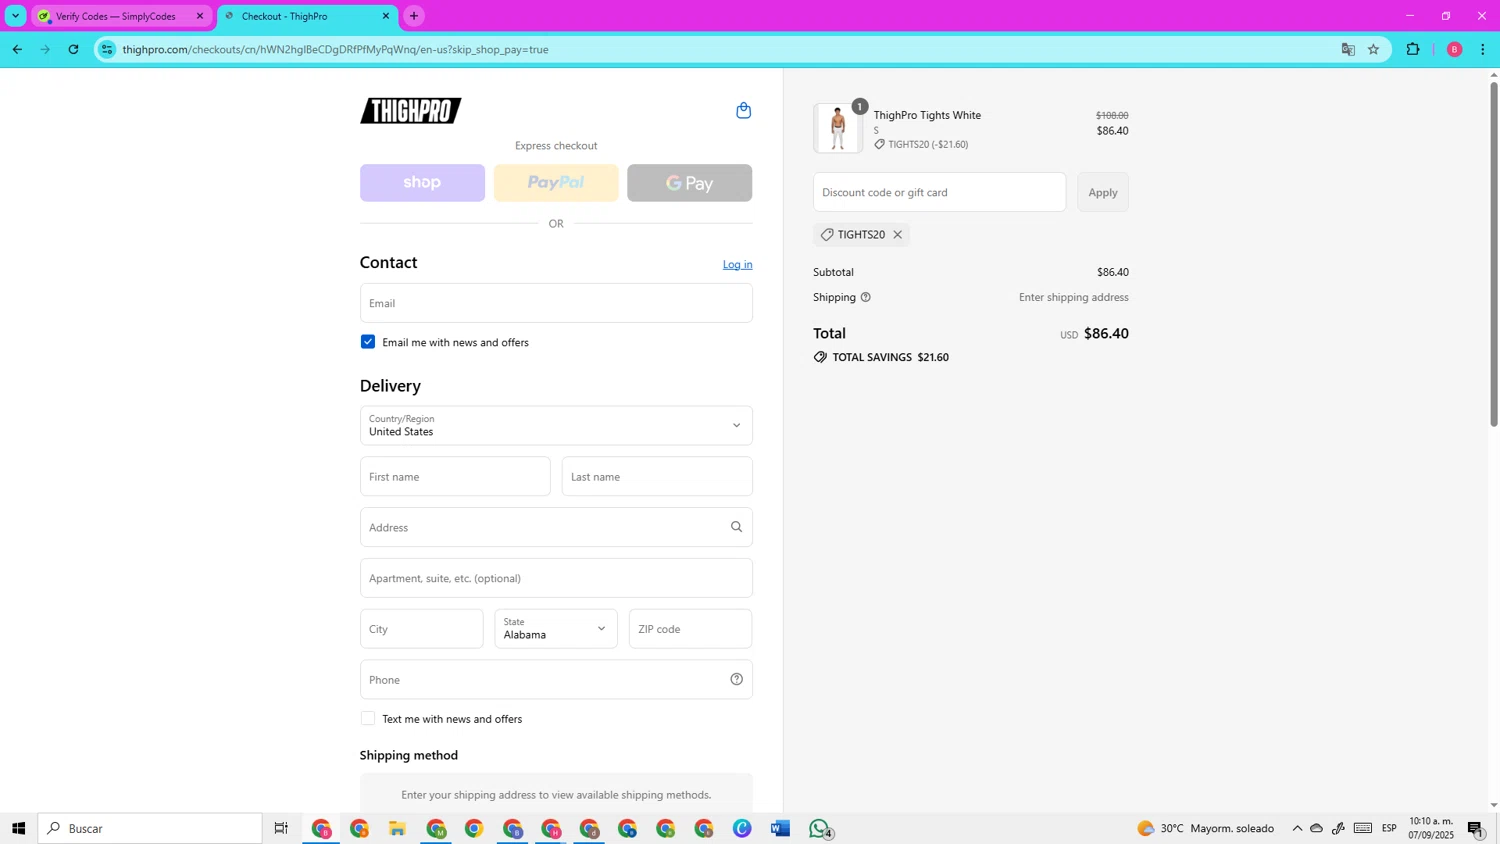
Task: Click the Windows taskbar Buscar search box
Action: [x=150, y=828]
